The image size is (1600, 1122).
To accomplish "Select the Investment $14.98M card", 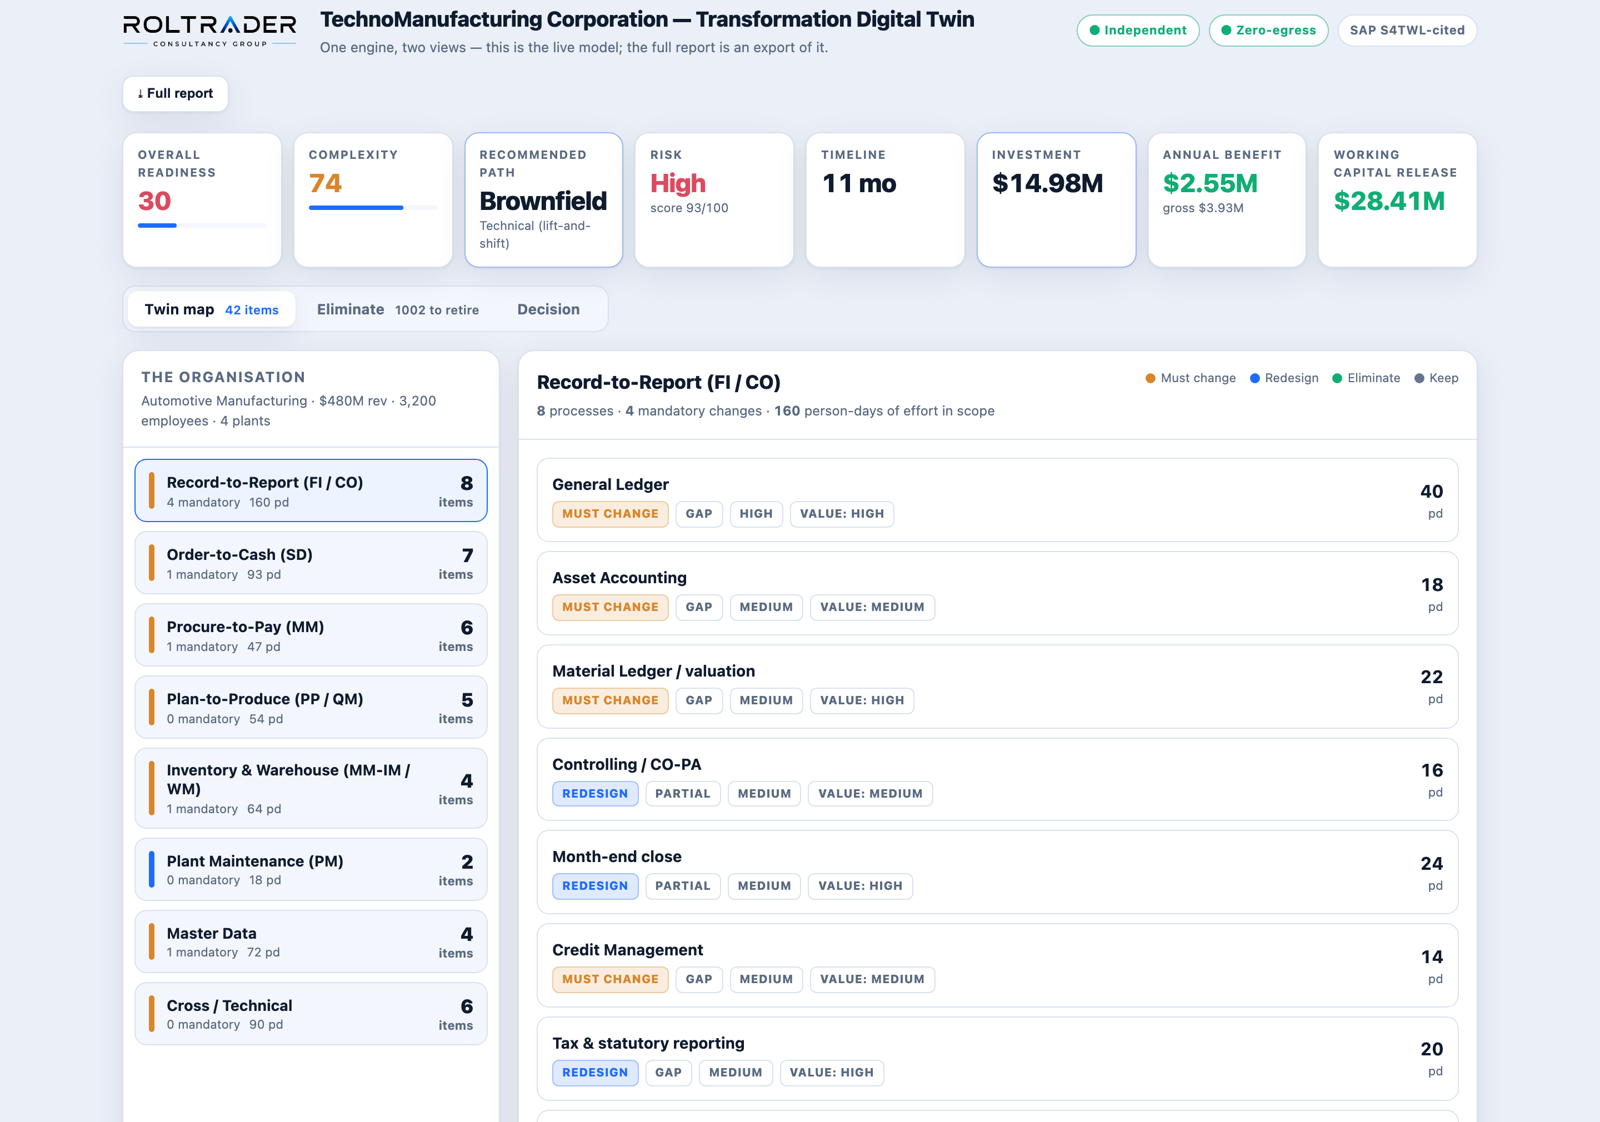I will click(x=1056, y=200).
